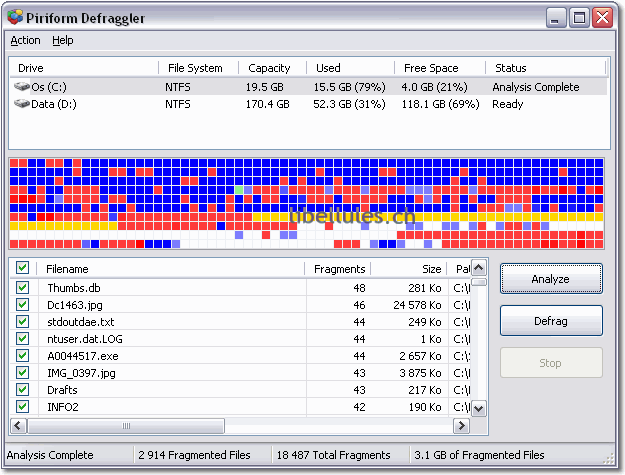Maximize the Defraggler window
The height and width of the screenshot is (475, 625).
coord(579,18)
